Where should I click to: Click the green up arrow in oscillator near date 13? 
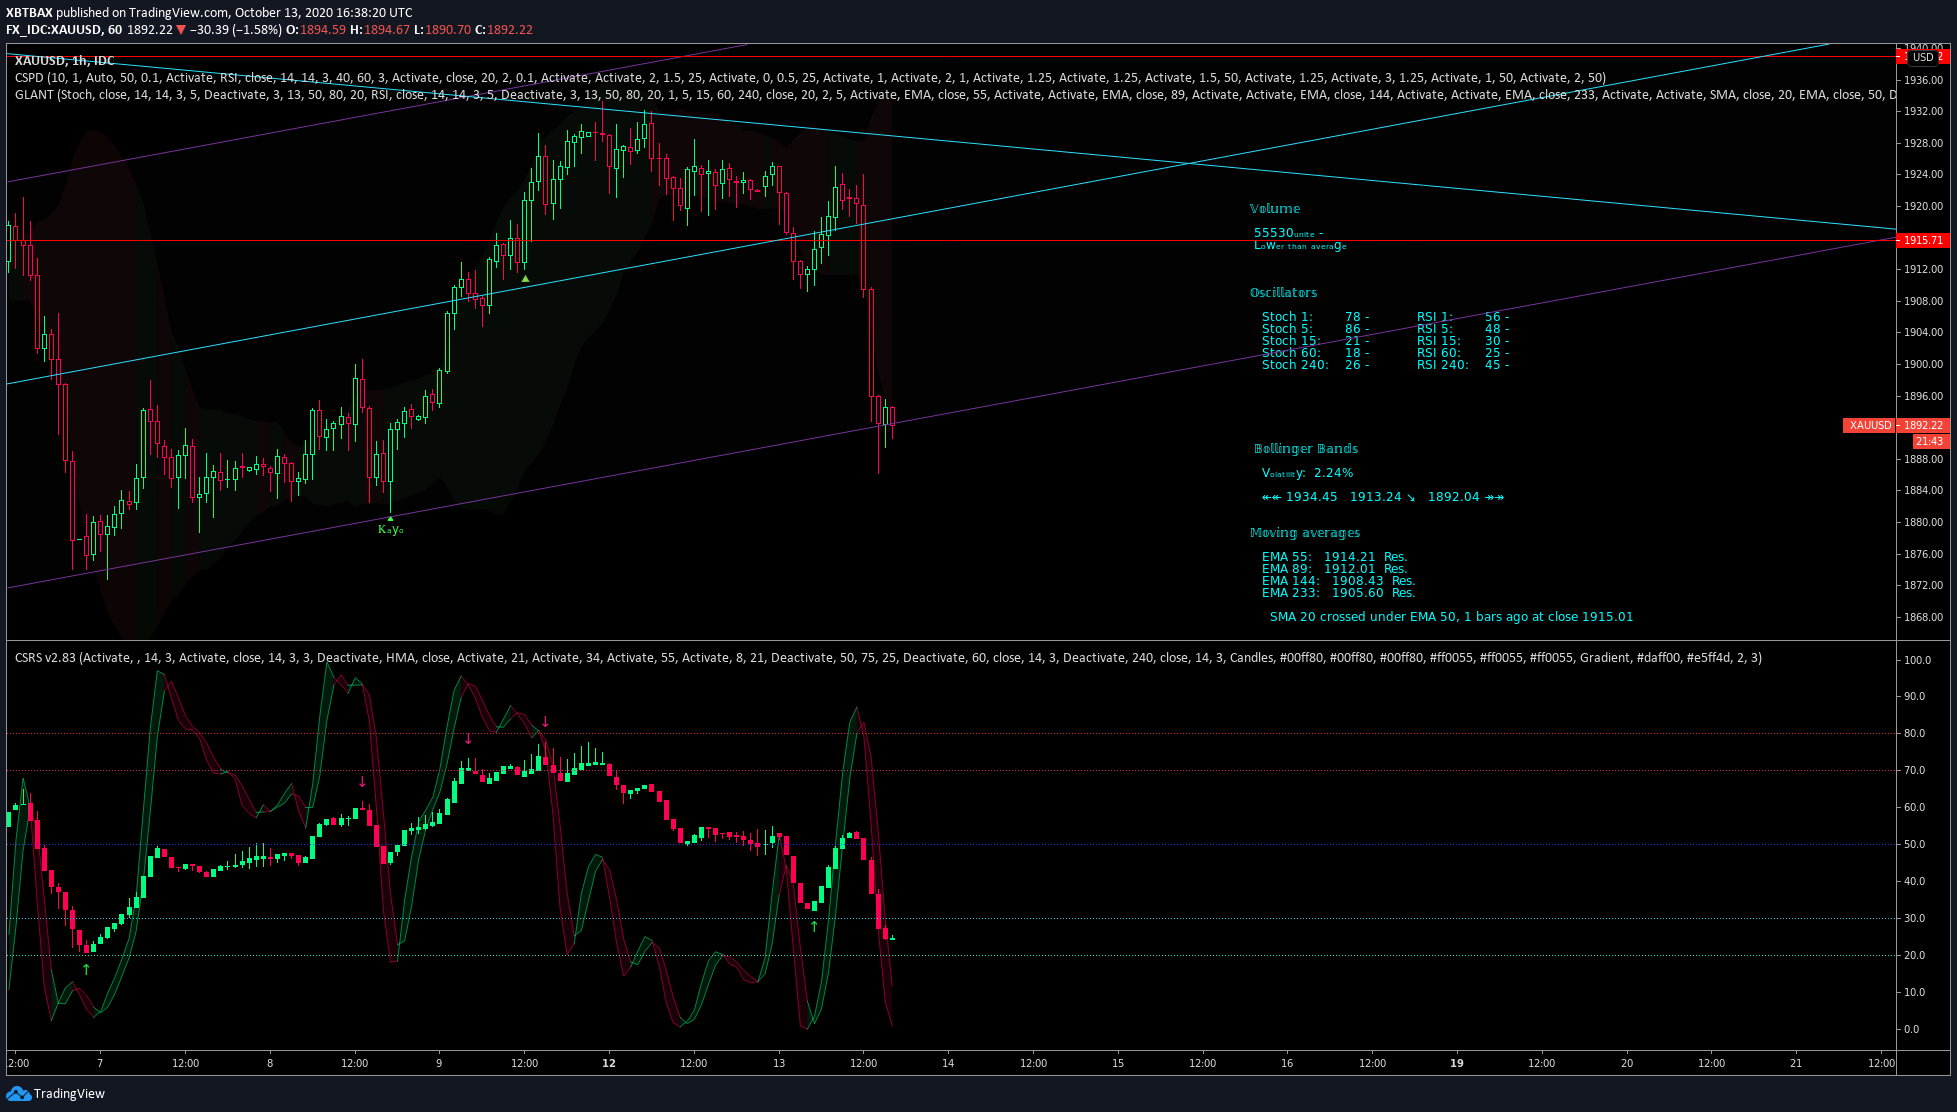point(814,926)
